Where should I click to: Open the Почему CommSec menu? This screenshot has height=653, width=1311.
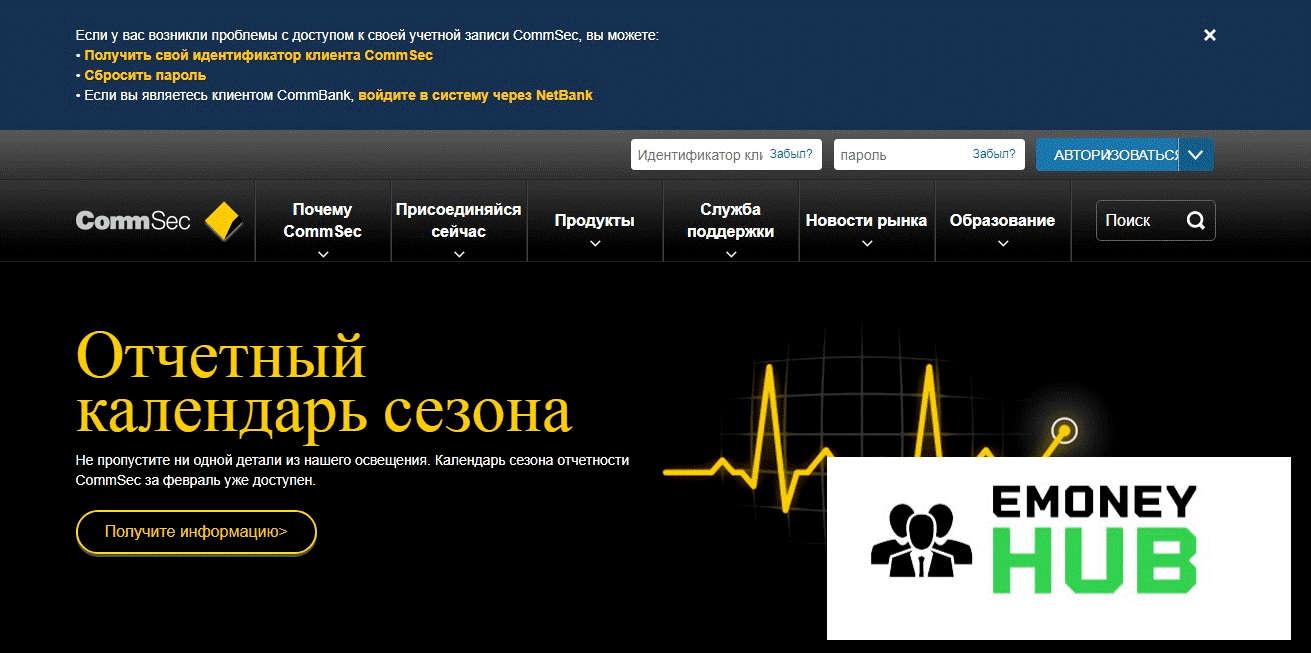pos(323,221)
